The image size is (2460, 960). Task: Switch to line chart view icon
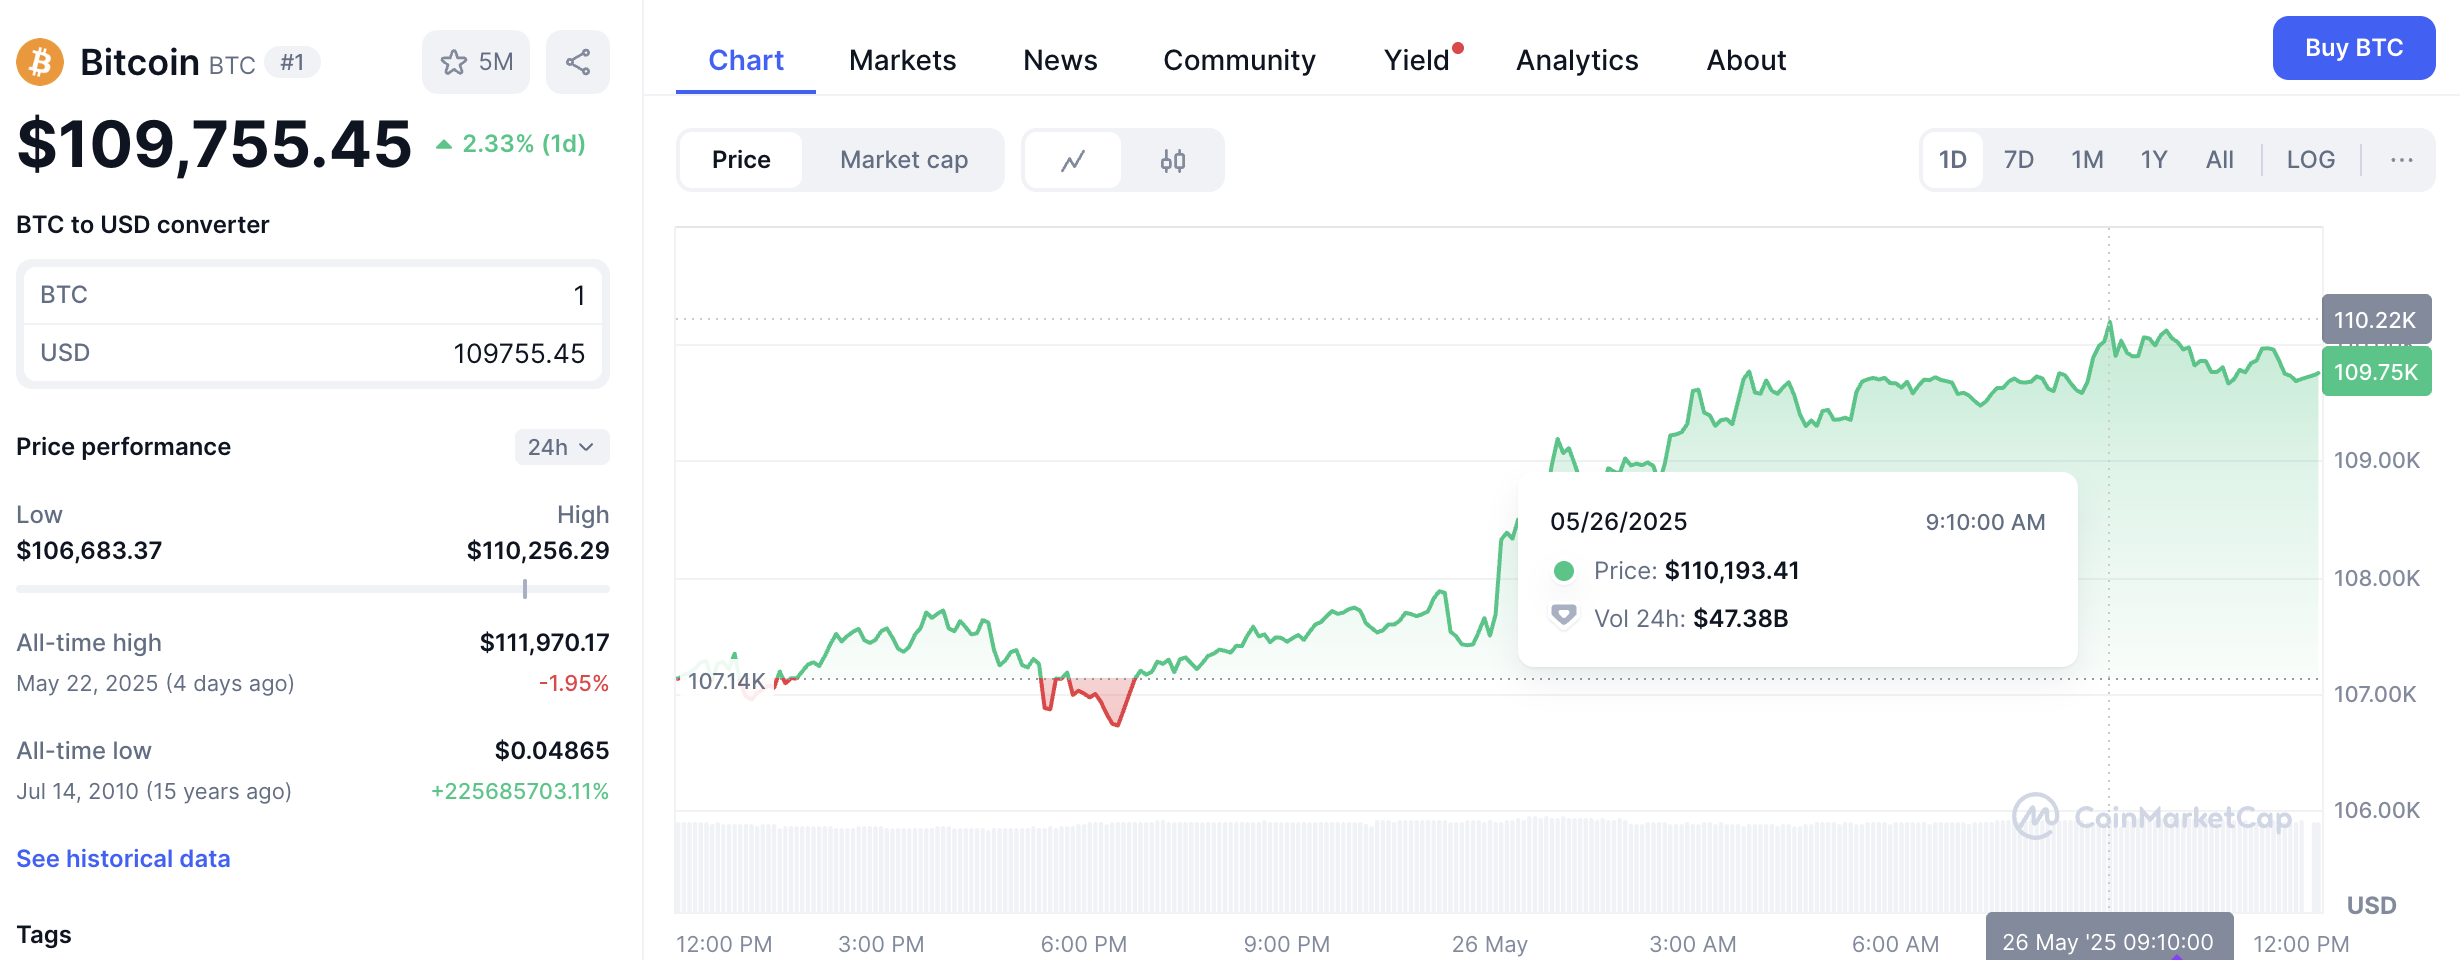click(x=1073, y=160)
